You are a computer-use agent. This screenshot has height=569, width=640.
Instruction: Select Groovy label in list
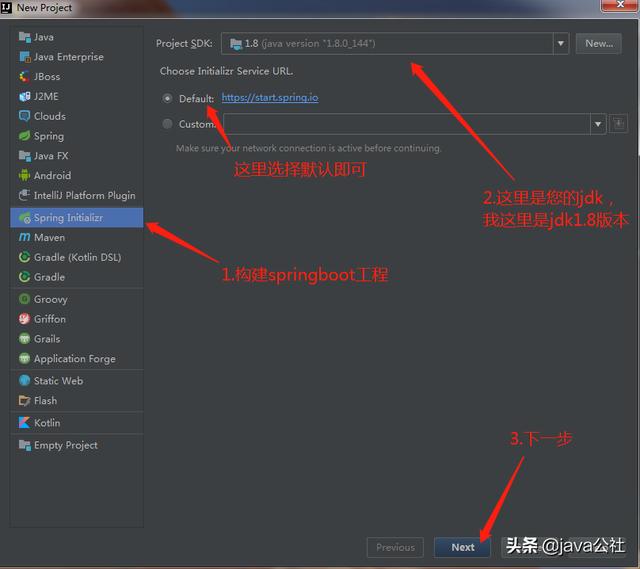51,300
